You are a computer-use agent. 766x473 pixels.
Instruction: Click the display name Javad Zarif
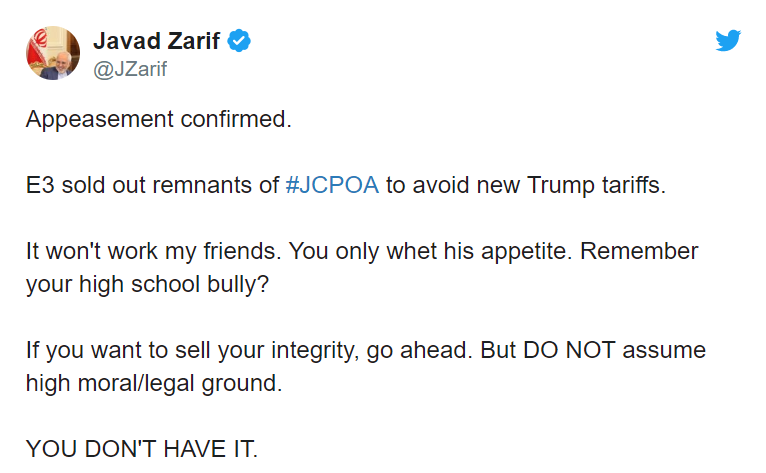point(157,41)
